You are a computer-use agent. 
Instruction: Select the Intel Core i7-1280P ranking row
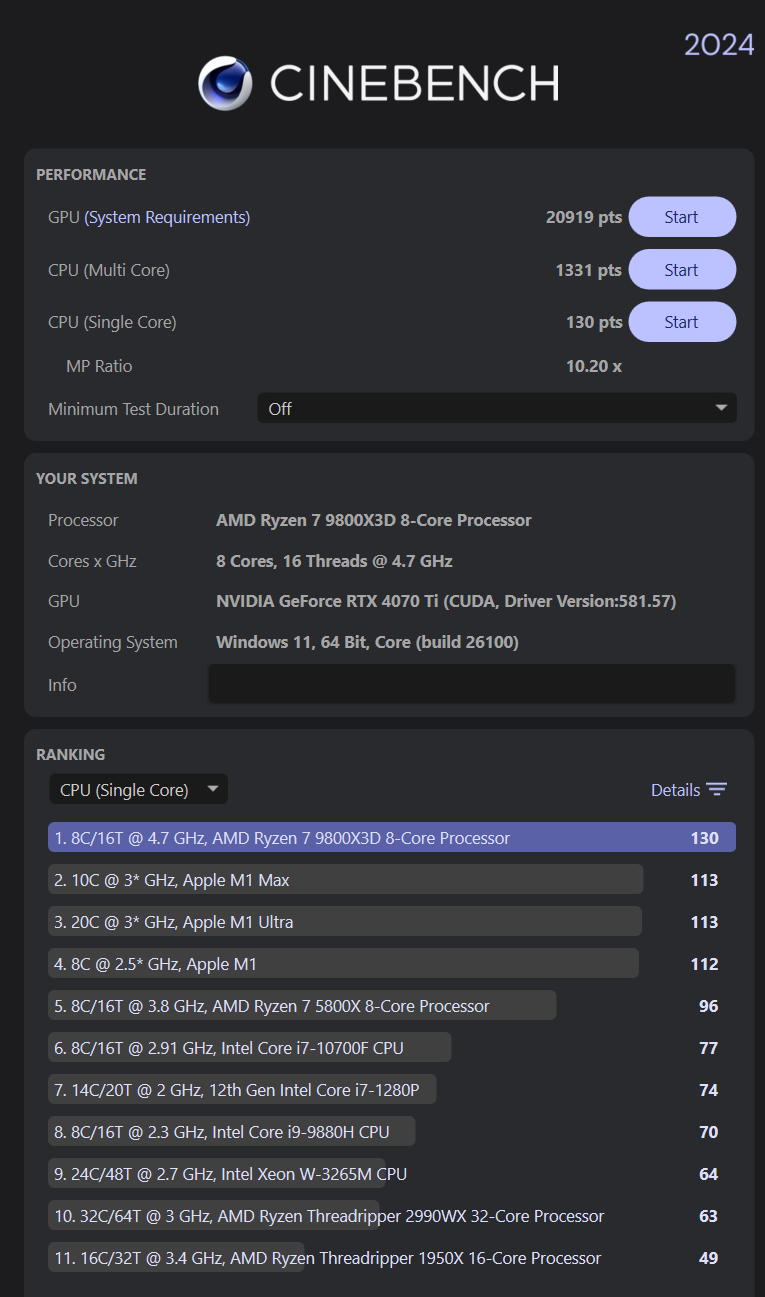[242, 1090]
